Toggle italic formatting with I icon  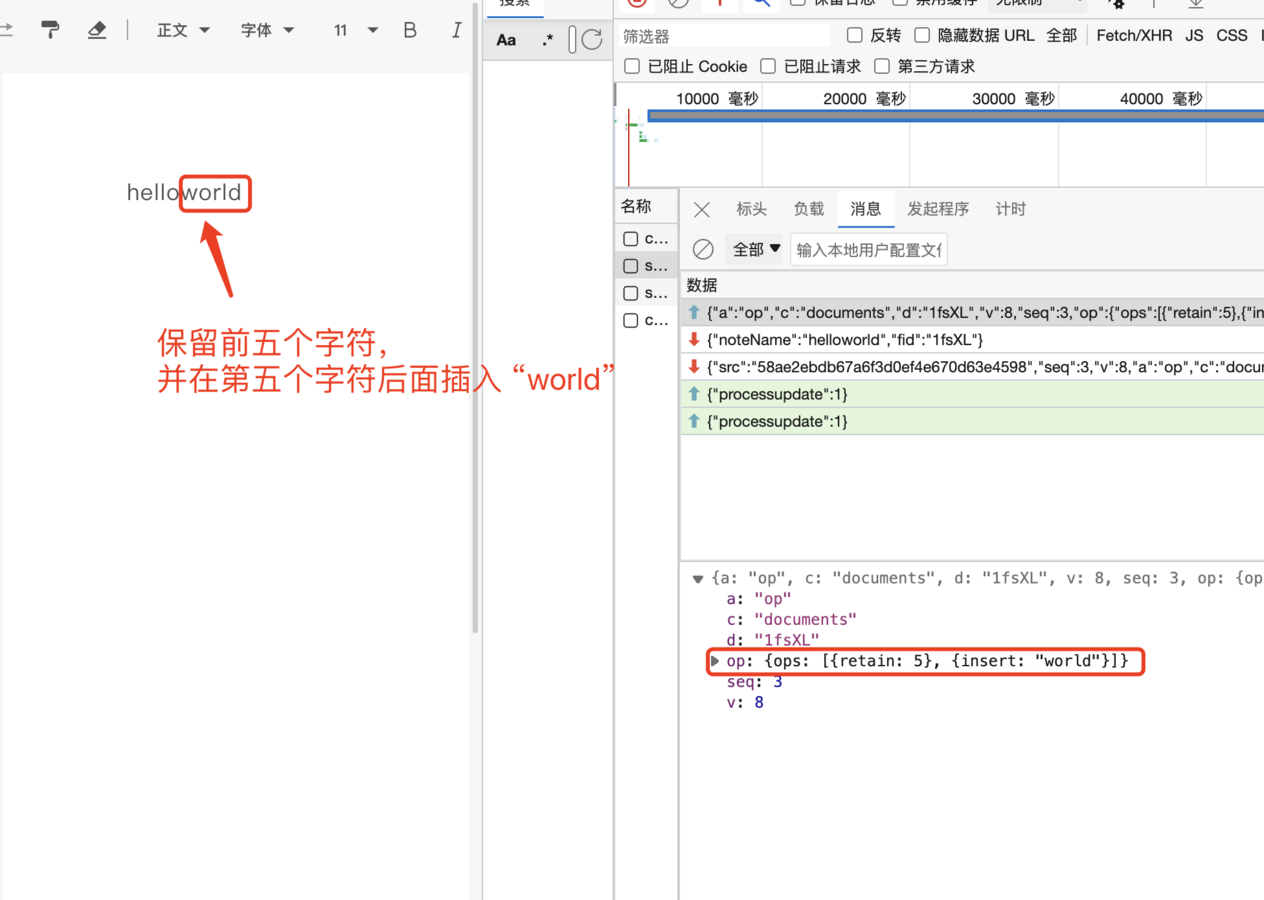[x=456, y=30]
